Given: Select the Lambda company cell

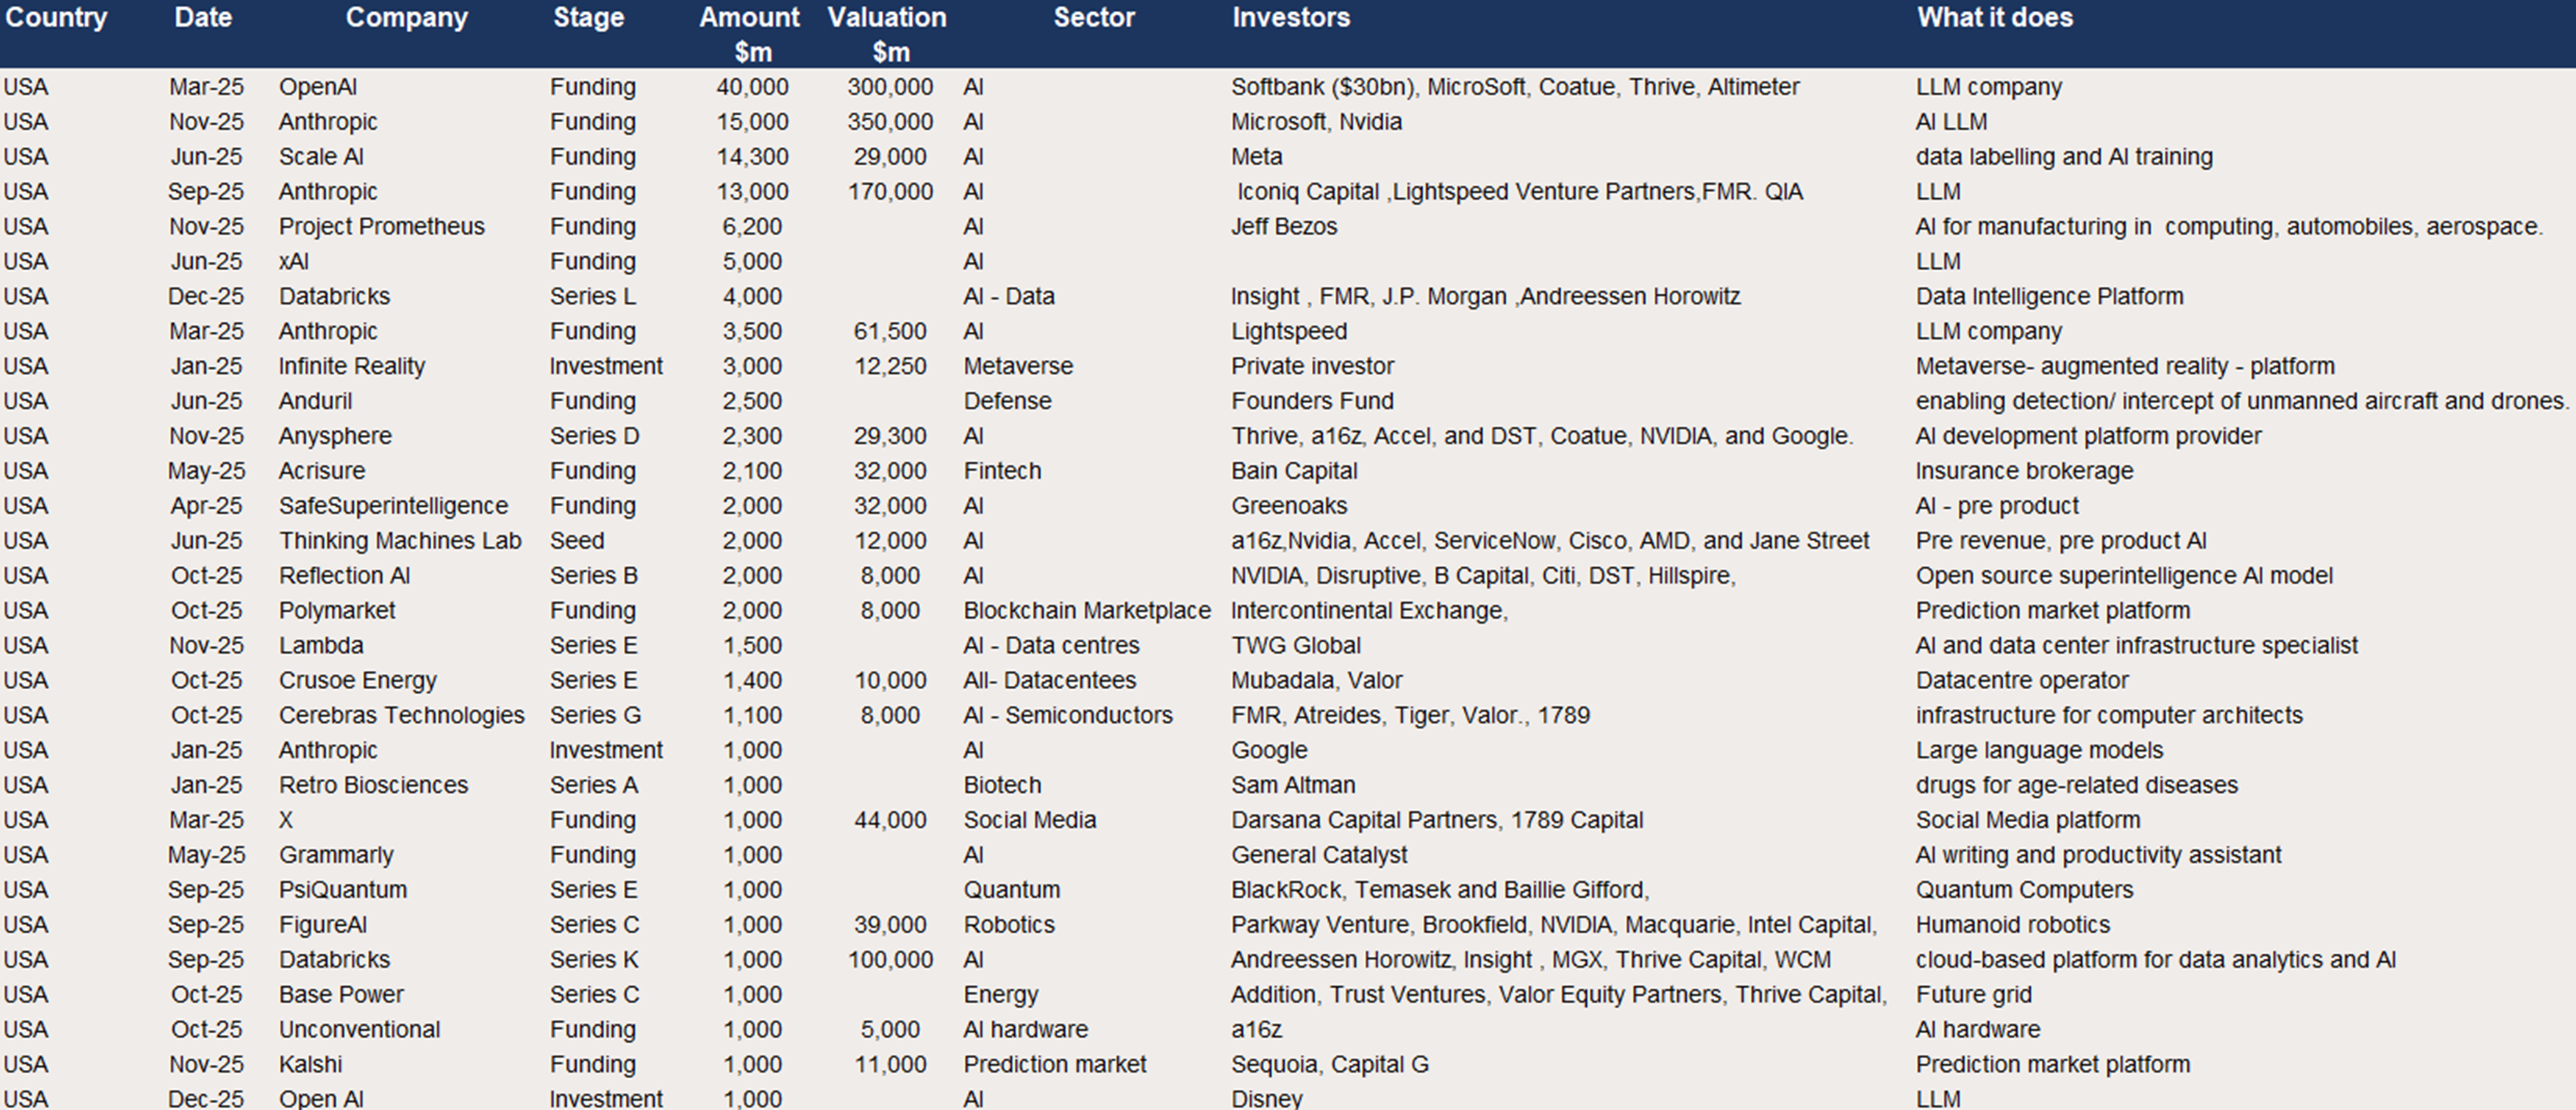Looking at the screenshot, I should [x=321, y=646].
